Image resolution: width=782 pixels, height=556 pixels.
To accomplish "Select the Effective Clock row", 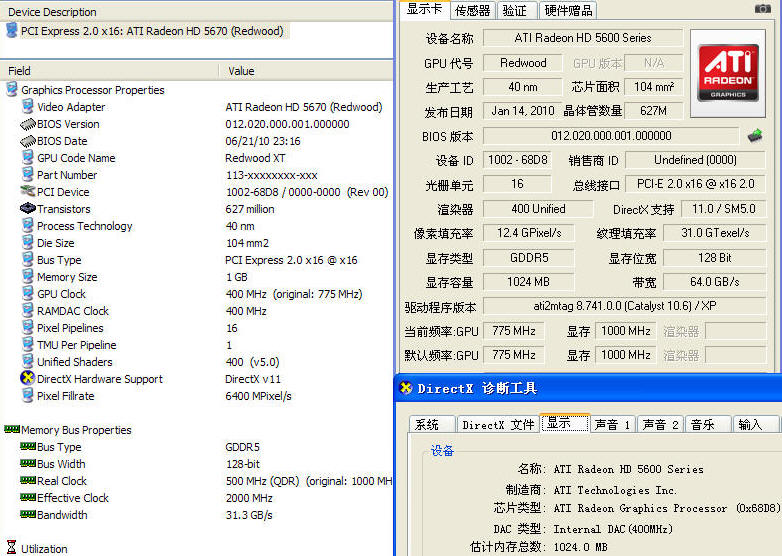I will 196,498.
